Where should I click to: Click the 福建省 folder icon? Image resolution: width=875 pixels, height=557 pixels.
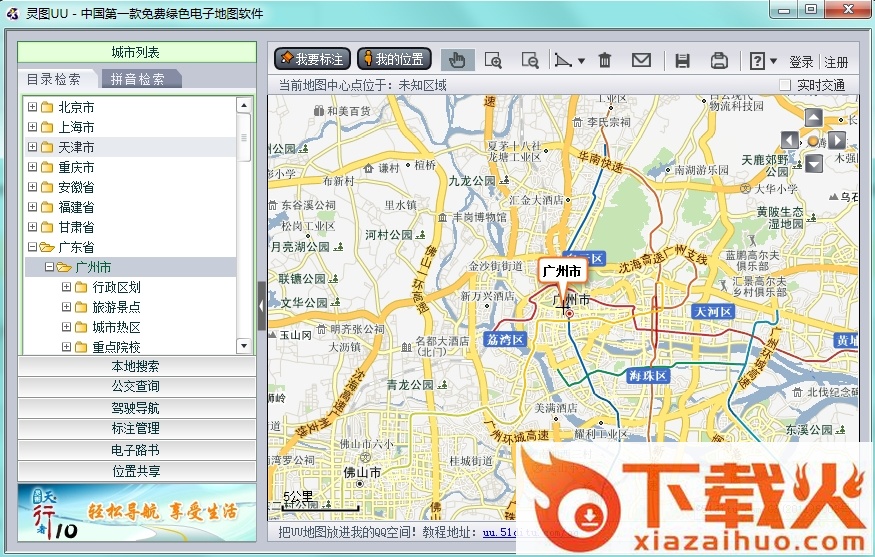pyautogui.click(x=47, y=207)
